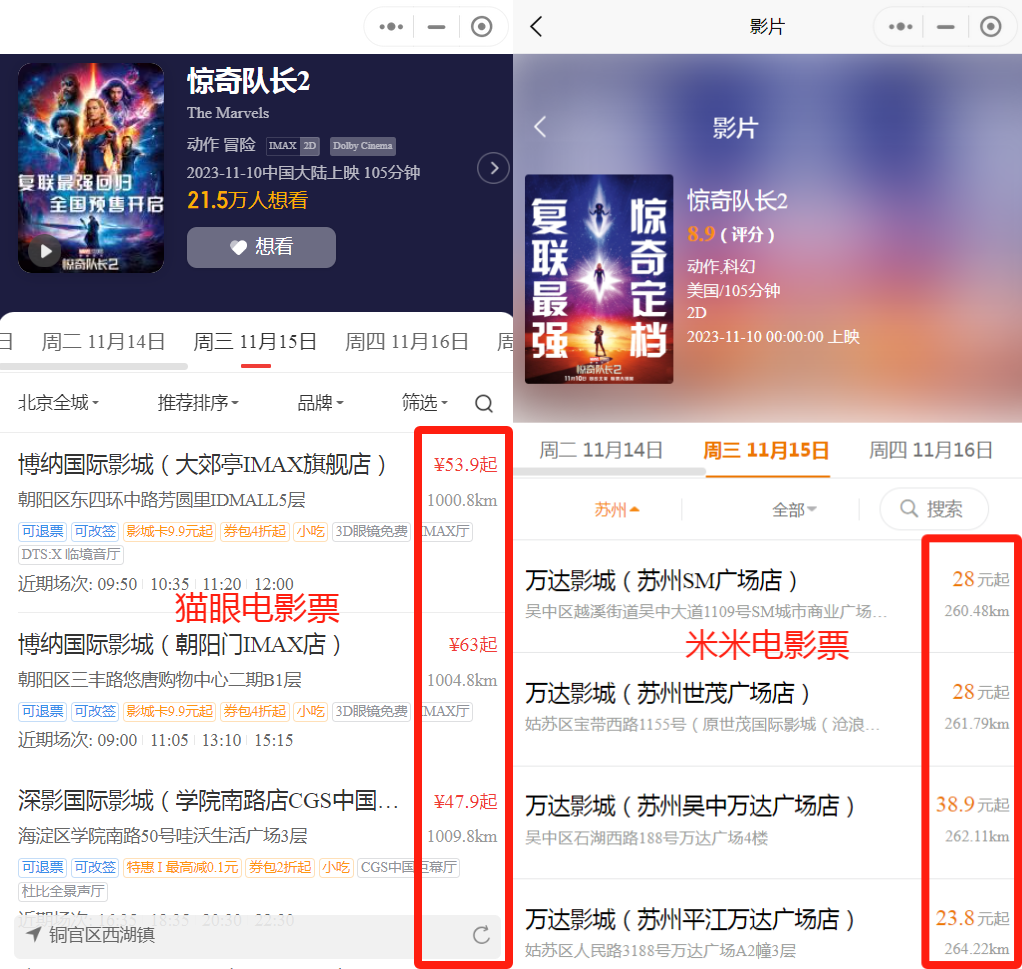Open 万达影城（苏州吴中万达广场店）
Viewport: 1022px width, 969px height.
tap(690, 806)
